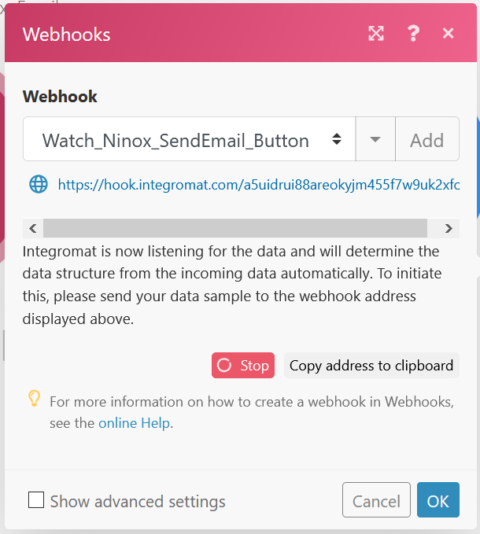Stop listening for webhook data
This screenshot has width=480, height=534.
(x=243, y=365)
